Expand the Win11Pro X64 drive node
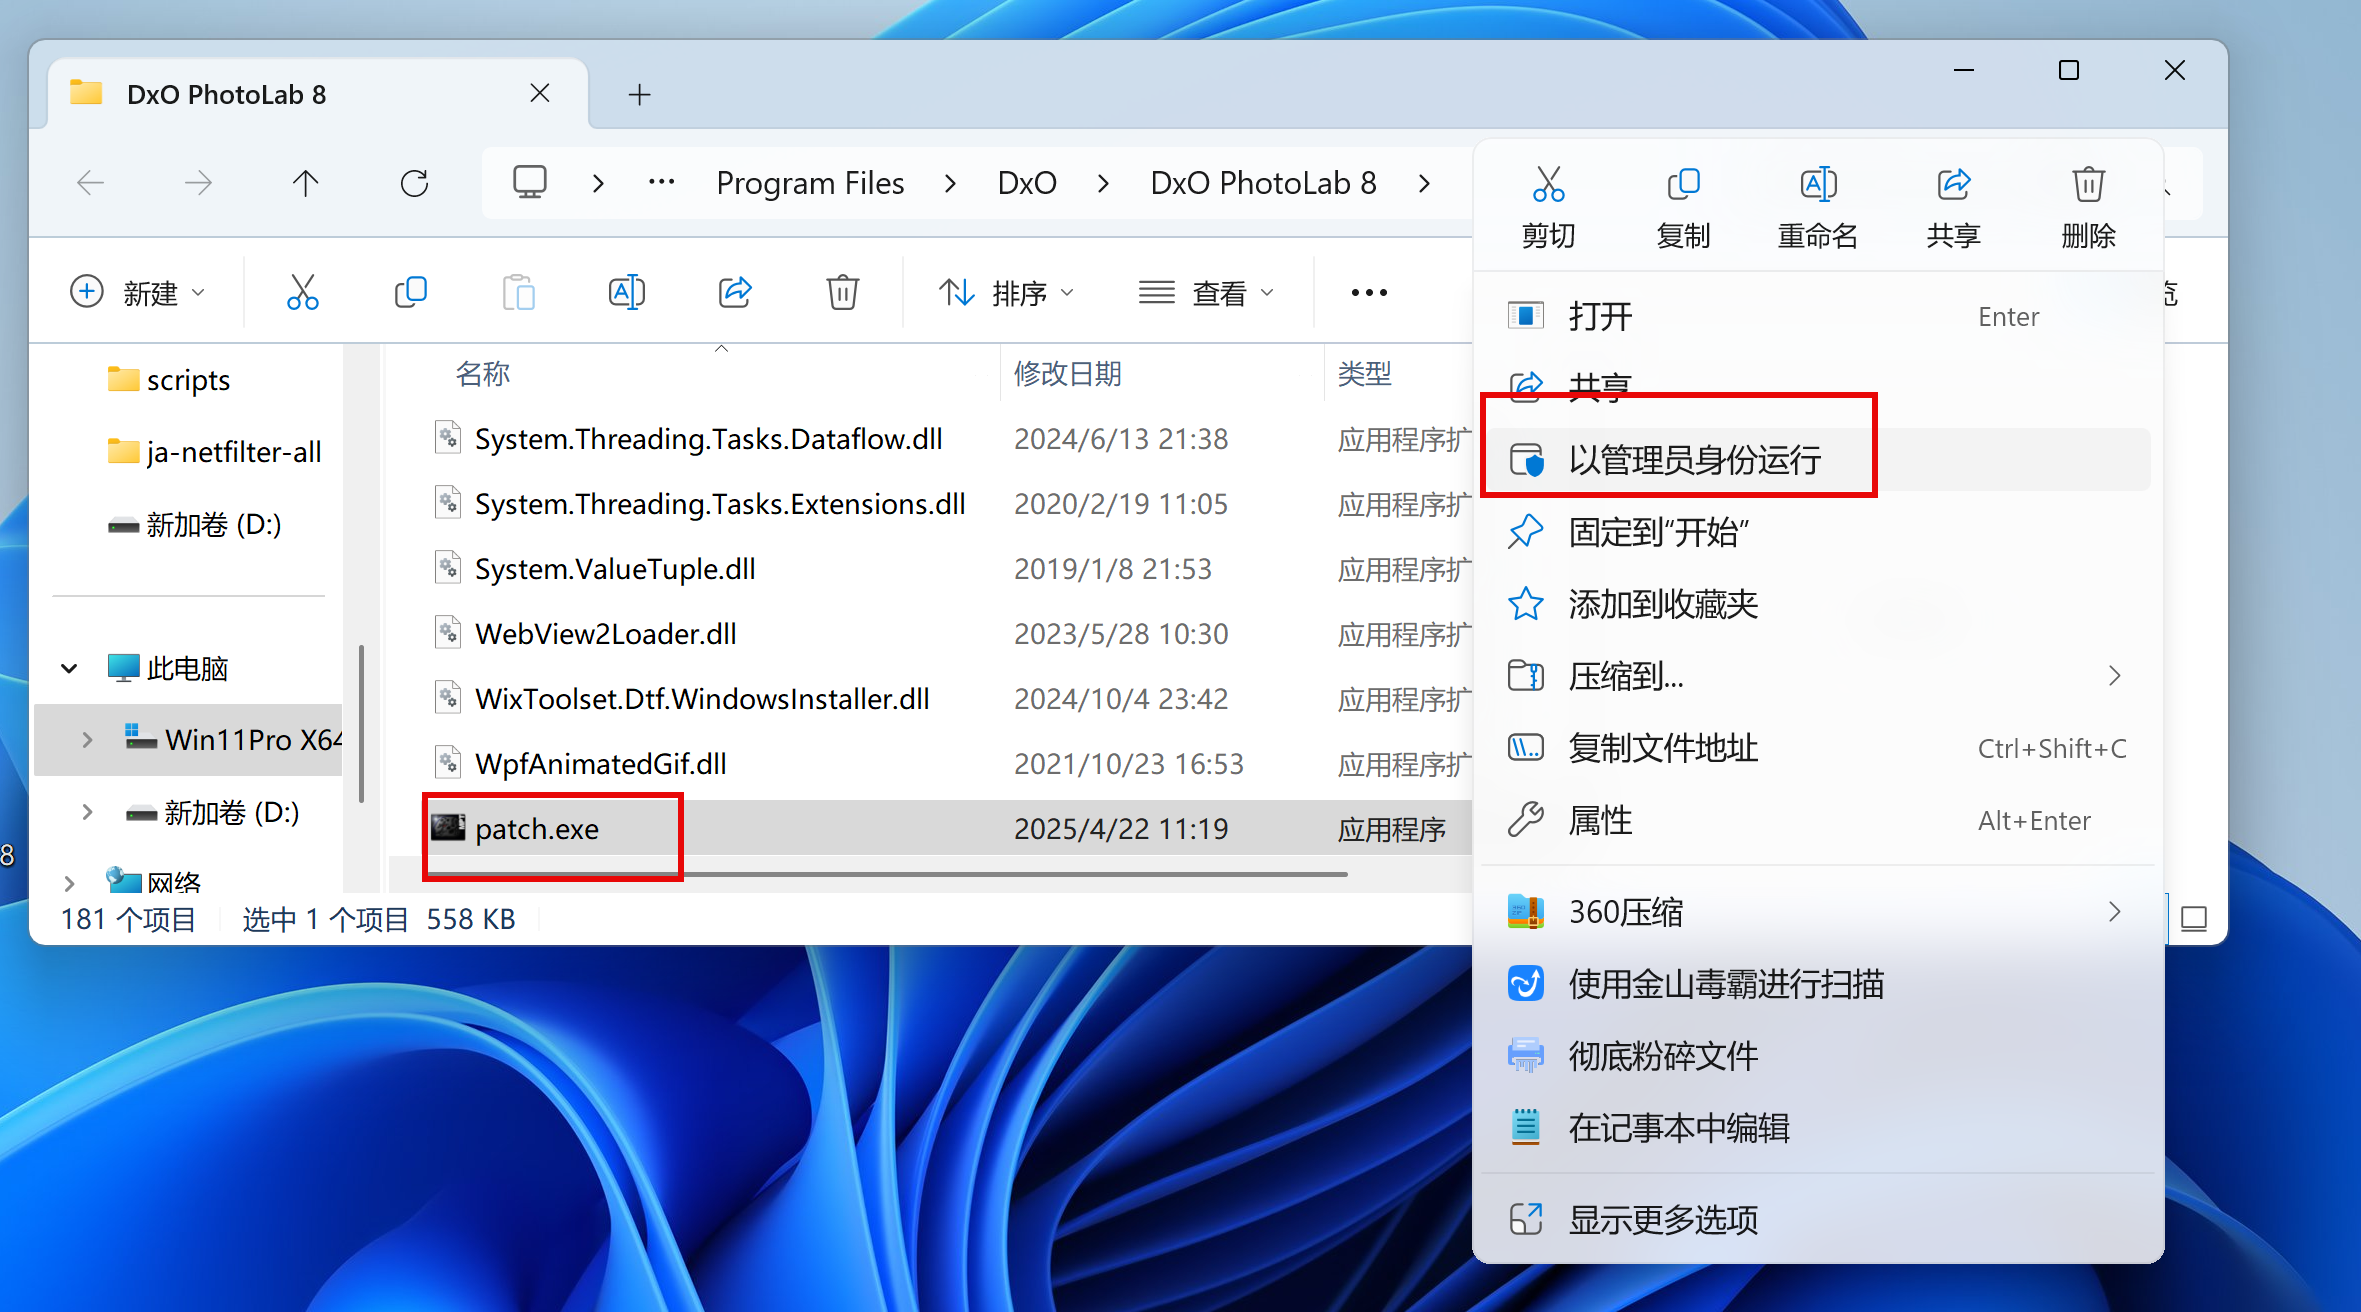Screen dimensions: 2361x1312 87,740
